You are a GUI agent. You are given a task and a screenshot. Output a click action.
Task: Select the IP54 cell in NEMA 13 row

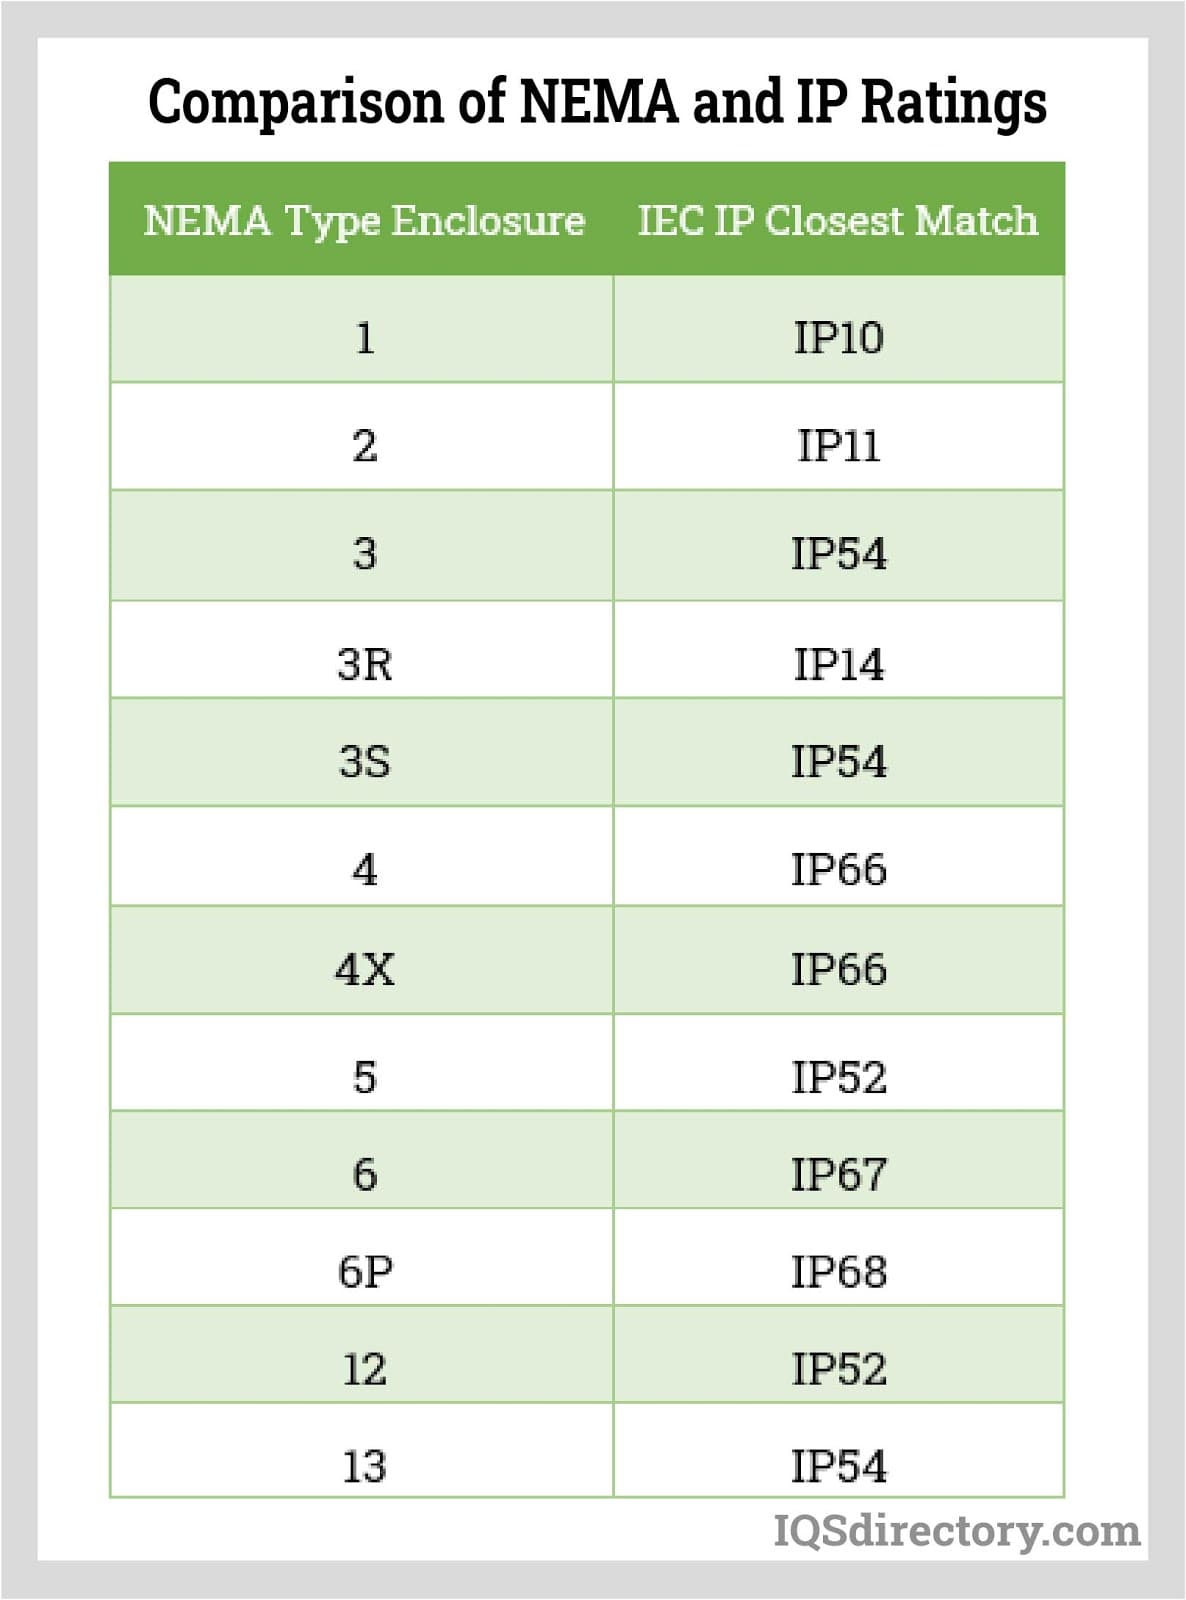[838, 1466]
